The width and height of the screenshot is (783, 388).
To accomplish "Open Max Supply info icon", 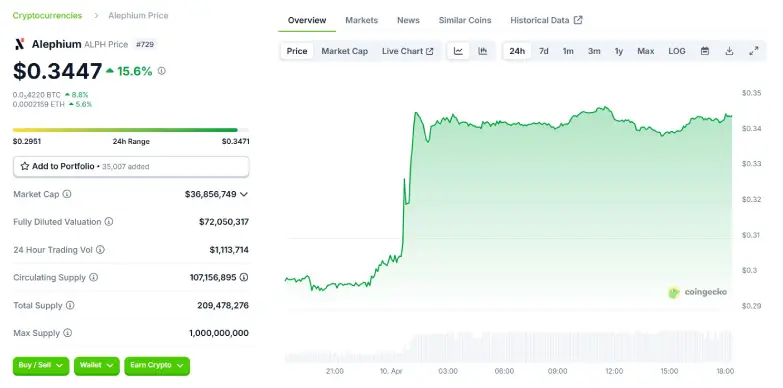I will point(67,333).
